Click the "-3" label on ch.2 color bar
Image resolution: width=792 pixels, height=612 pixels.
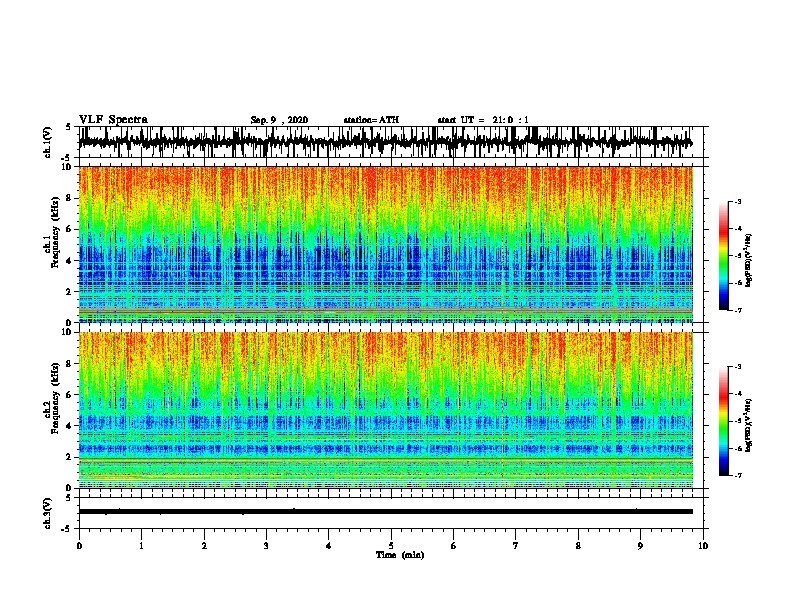tap(738, 367)
